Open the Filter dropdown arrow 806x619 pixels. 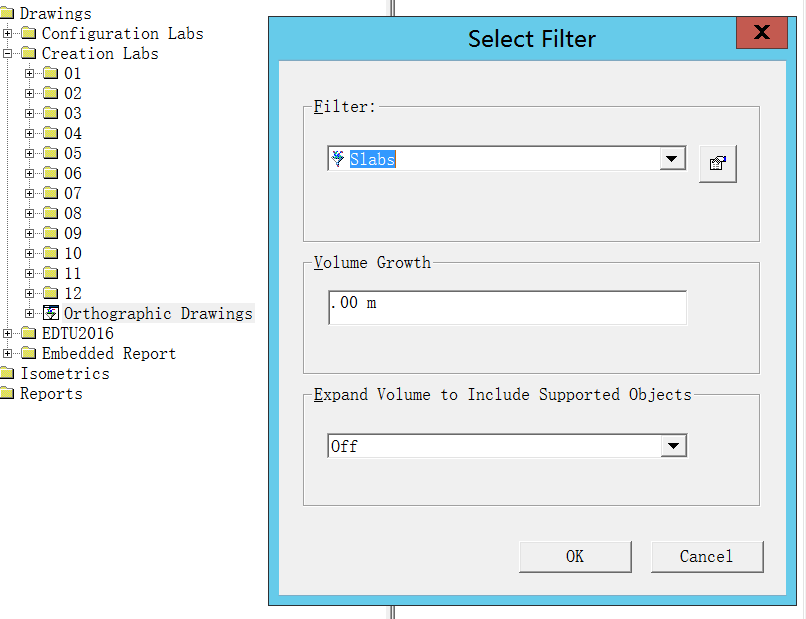(x=672, y=158)
